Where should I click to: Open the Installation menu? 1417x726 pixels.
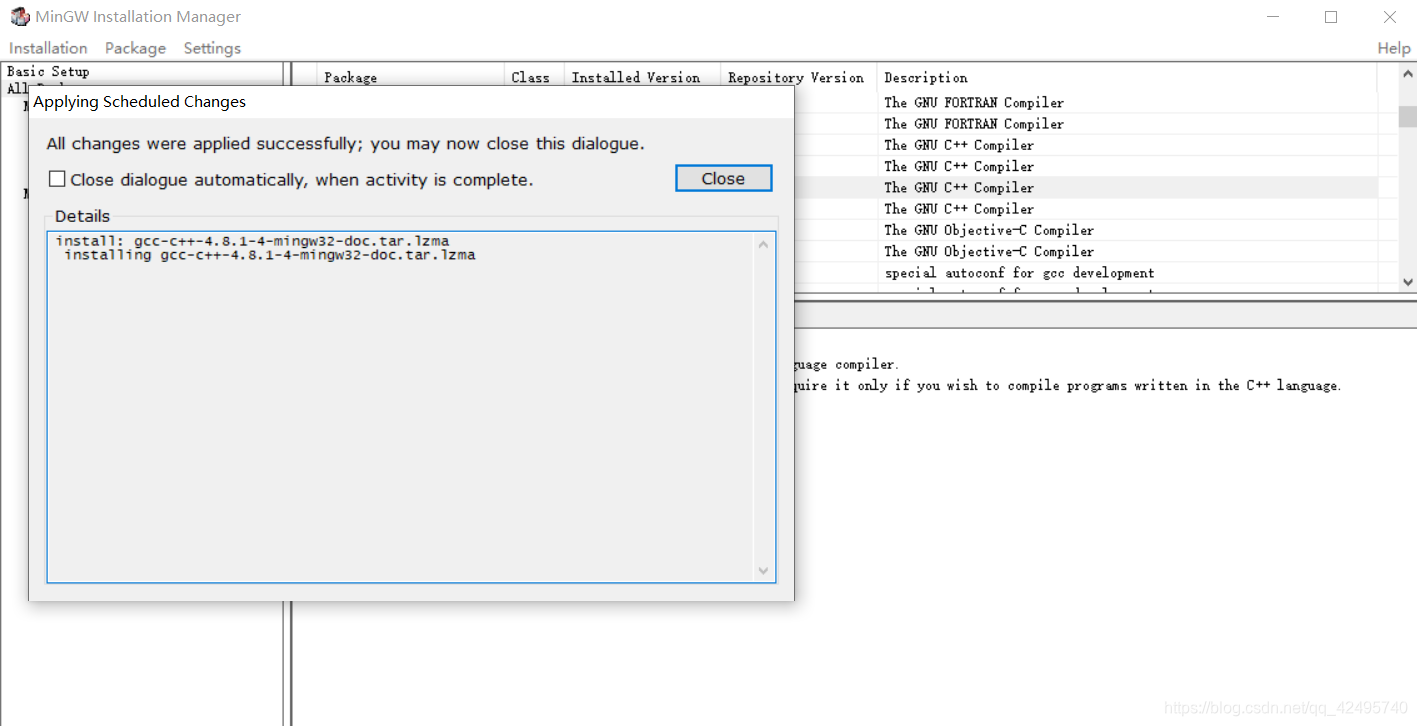click(48, 48)
